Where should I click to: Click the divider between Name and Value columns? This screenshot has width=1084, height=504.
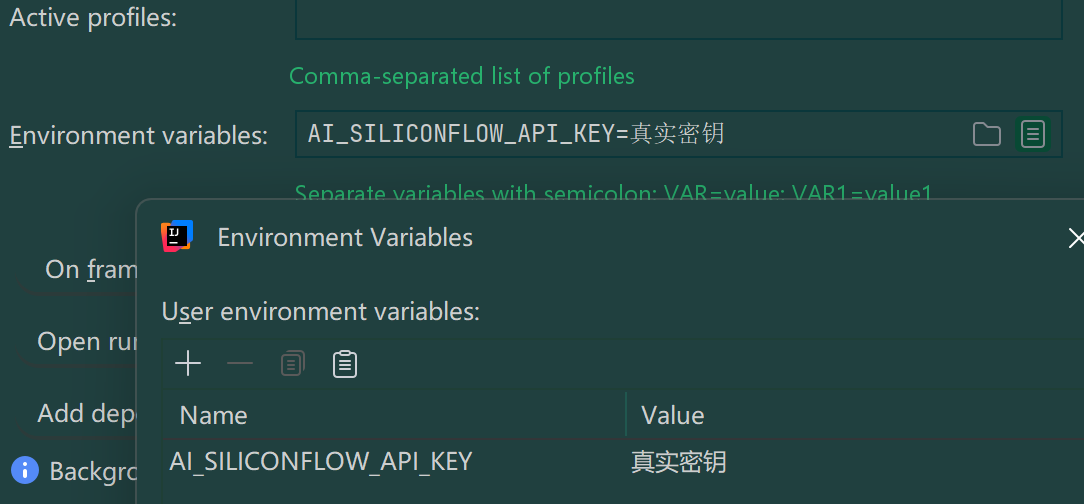pyautogui.click(x=626, y=415)
